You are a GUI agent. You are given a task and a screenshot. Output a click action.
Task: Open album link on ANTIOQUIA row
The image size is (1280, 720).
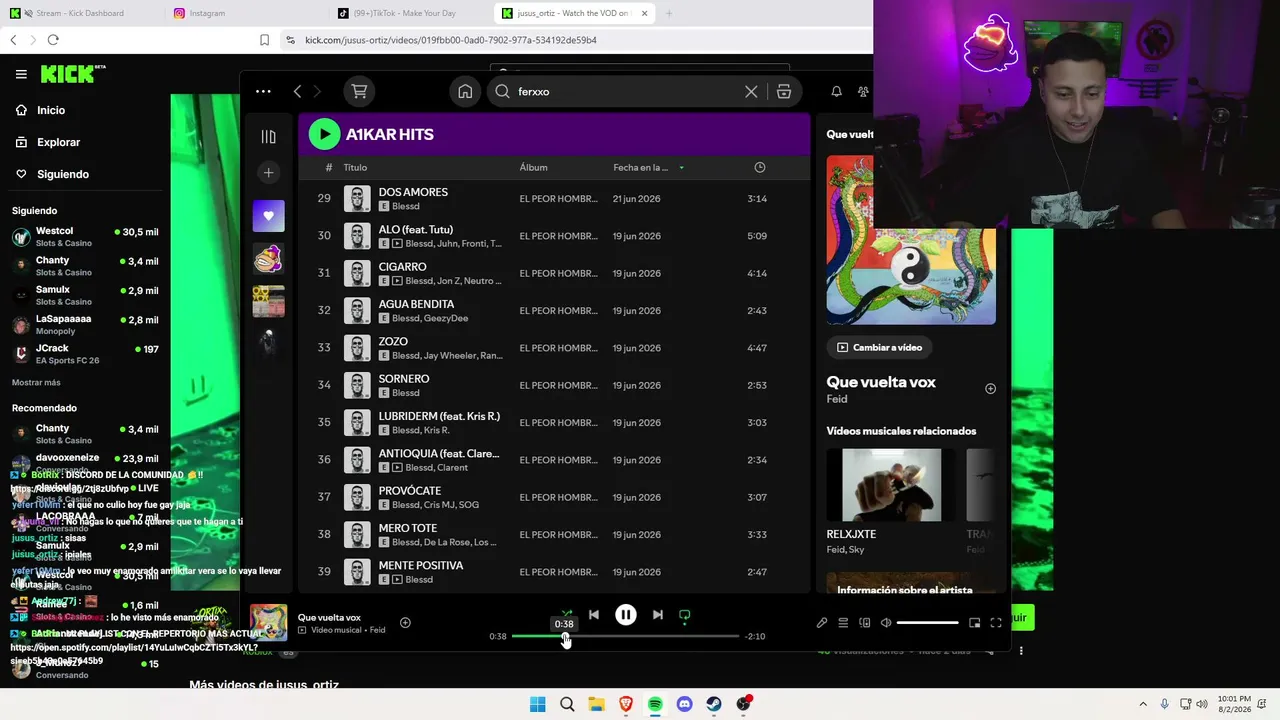point(558,460)
